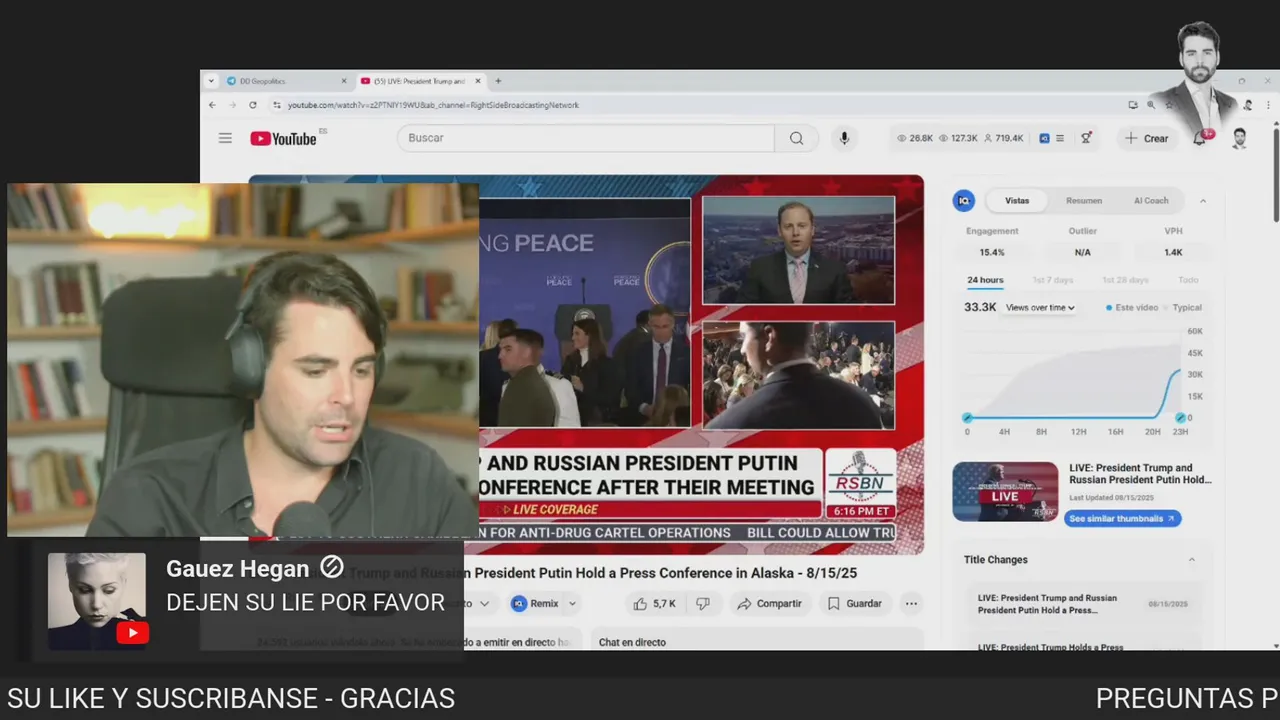This screenshot has width=1280, height=720.
Task: Click the Chat en directo header
Action: point(632,642)
